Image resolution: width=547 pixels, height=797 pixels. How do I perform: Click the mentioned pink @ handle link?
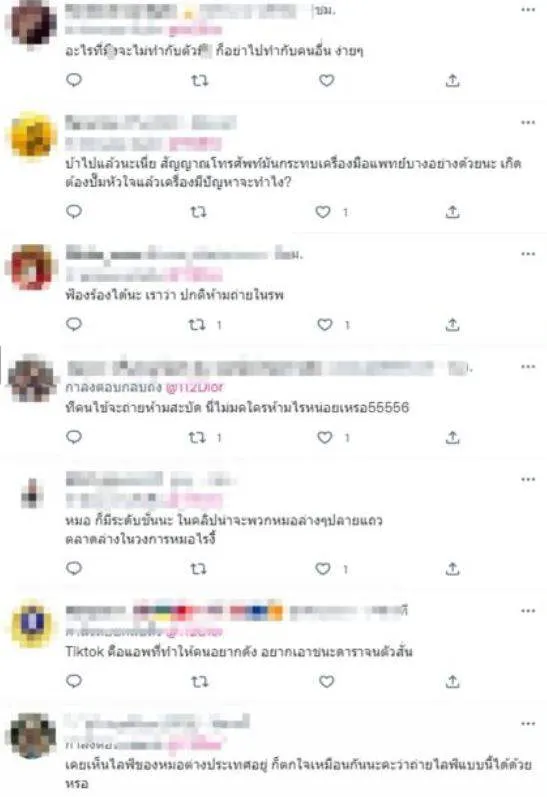(195, 387)
